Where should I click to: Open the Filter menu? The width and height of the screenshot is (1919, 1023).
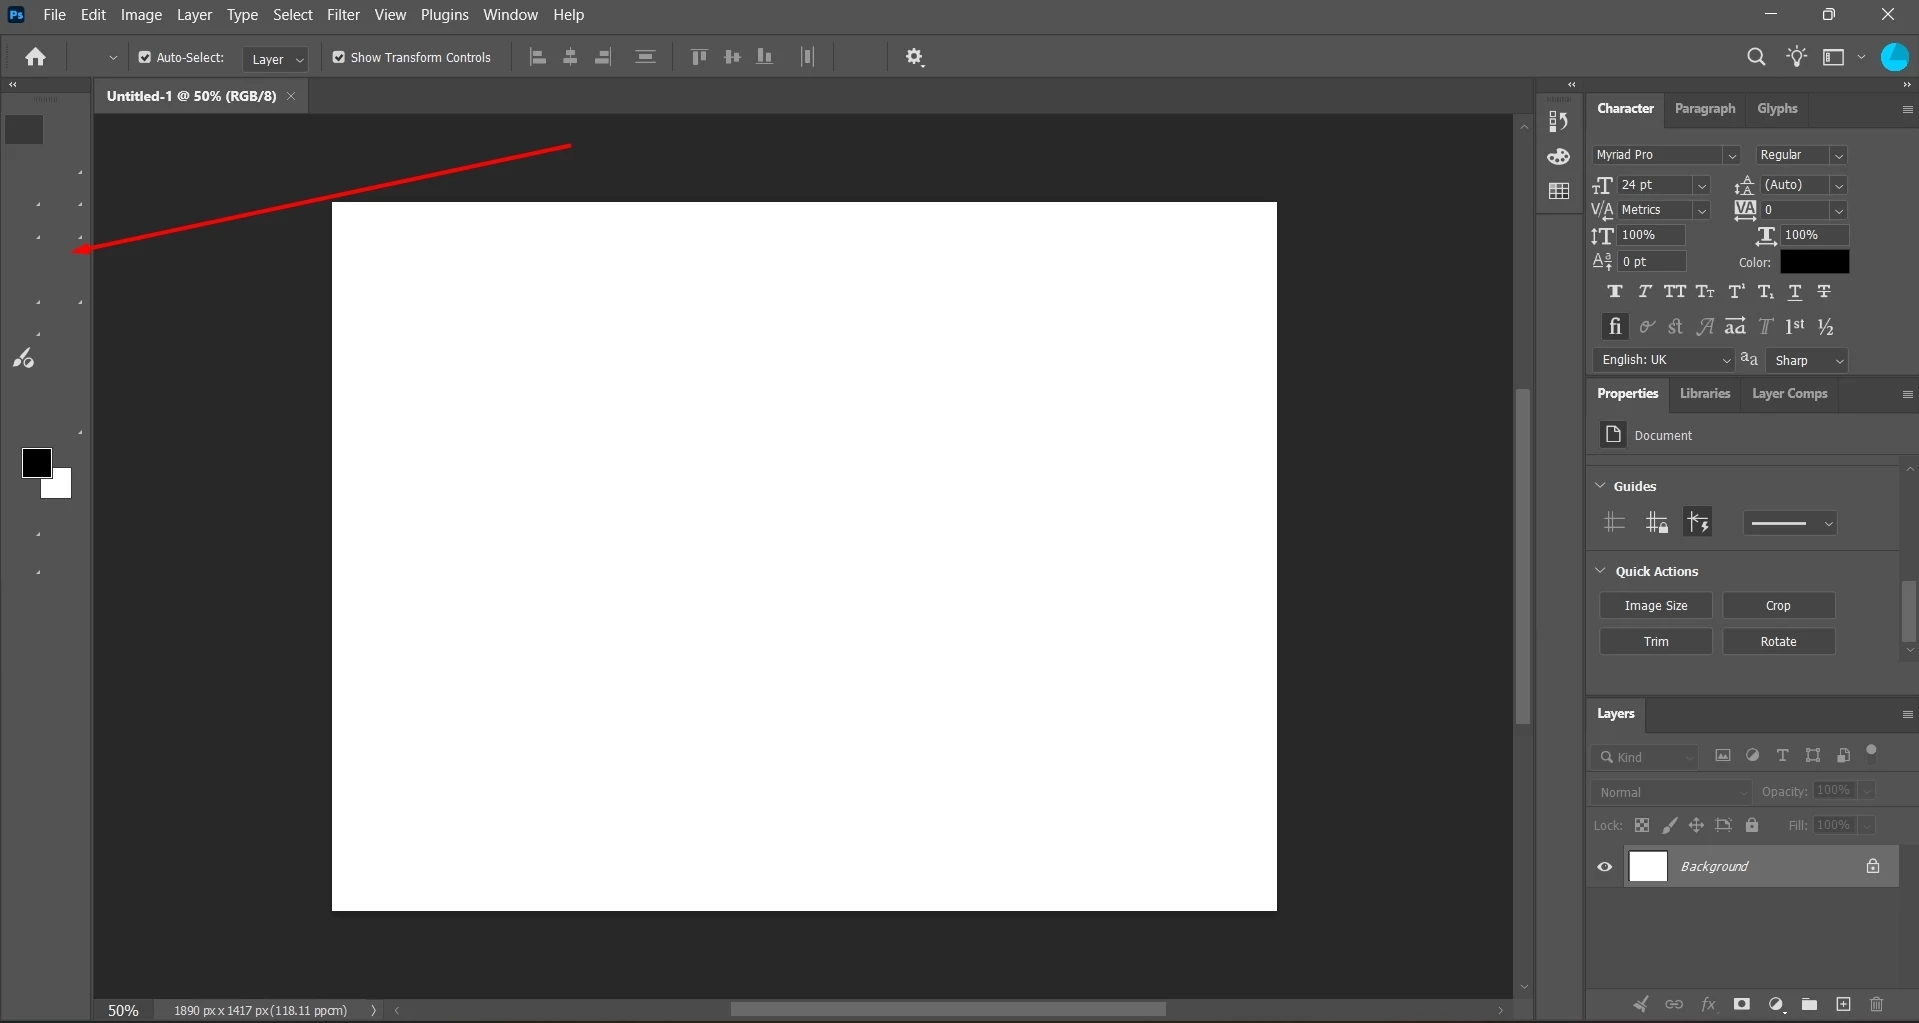point(343,15)
